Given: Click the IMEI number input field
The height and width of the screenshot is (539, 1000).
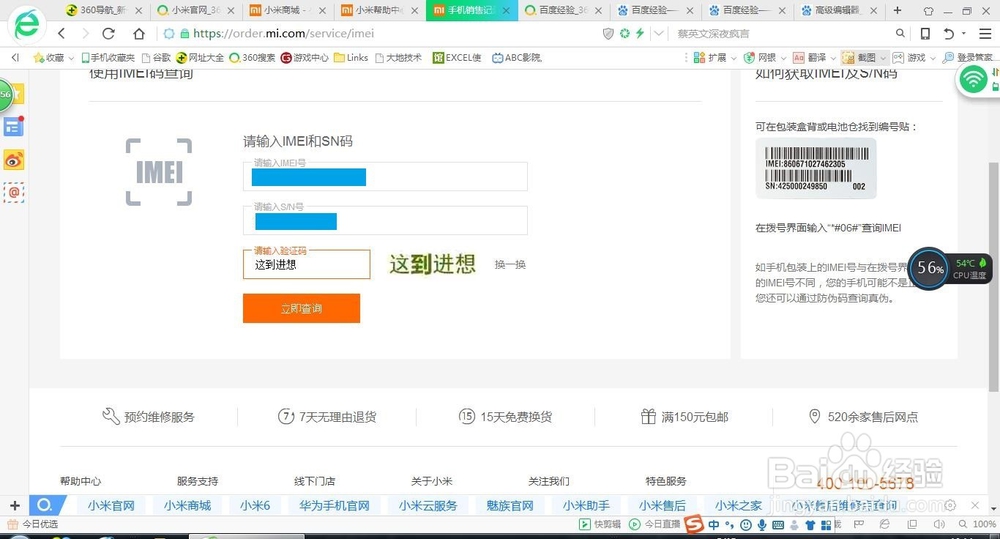Looking at the screenshot, I should tap(385, 177).
